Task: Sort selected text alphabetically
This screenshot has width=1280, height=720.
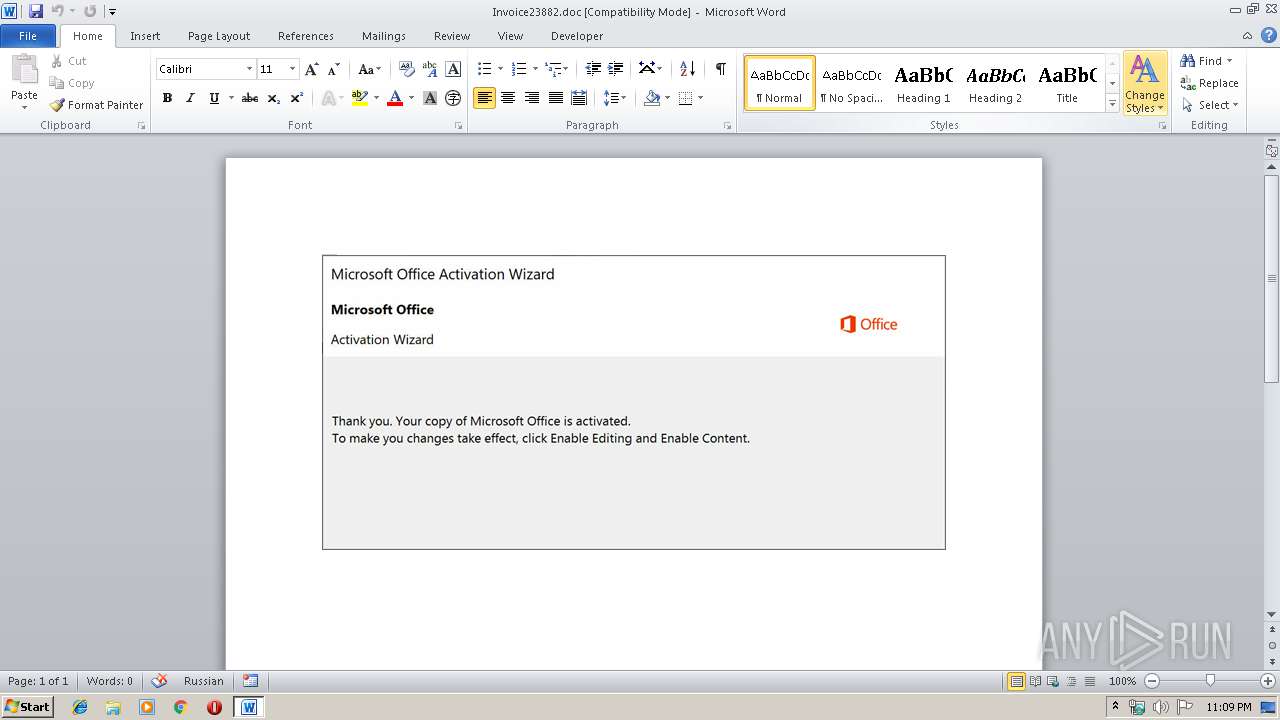Action: tap(687, 69)
